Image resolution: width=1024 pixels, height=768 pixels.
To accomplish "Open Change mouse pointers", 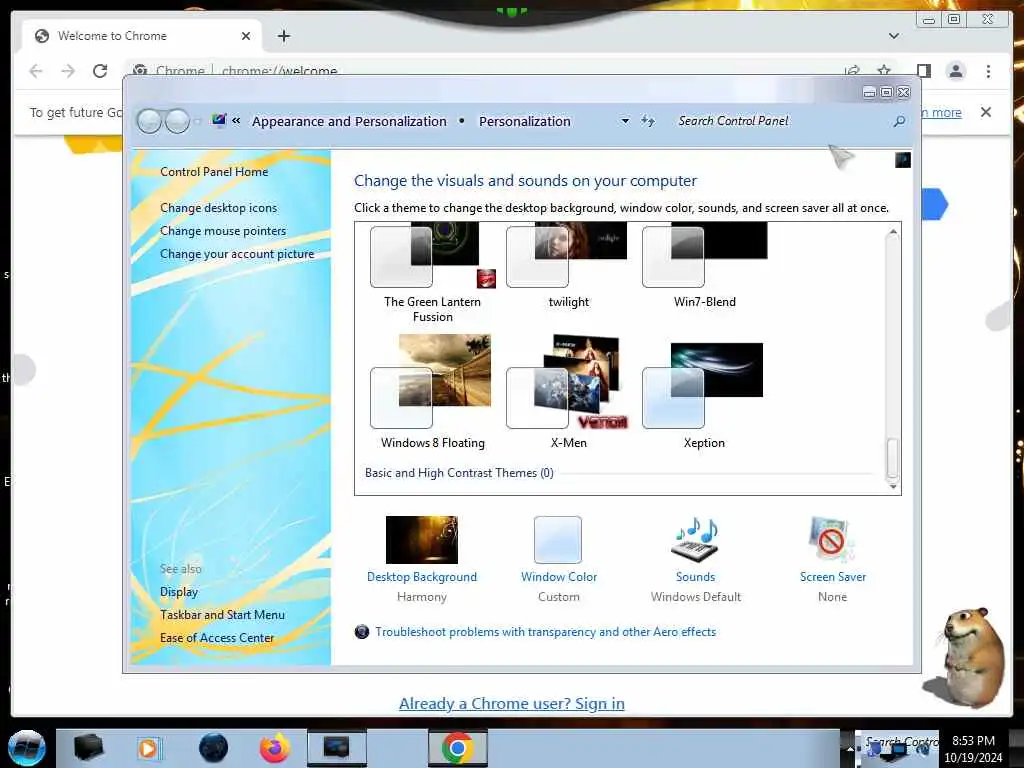I will (223, 231).
